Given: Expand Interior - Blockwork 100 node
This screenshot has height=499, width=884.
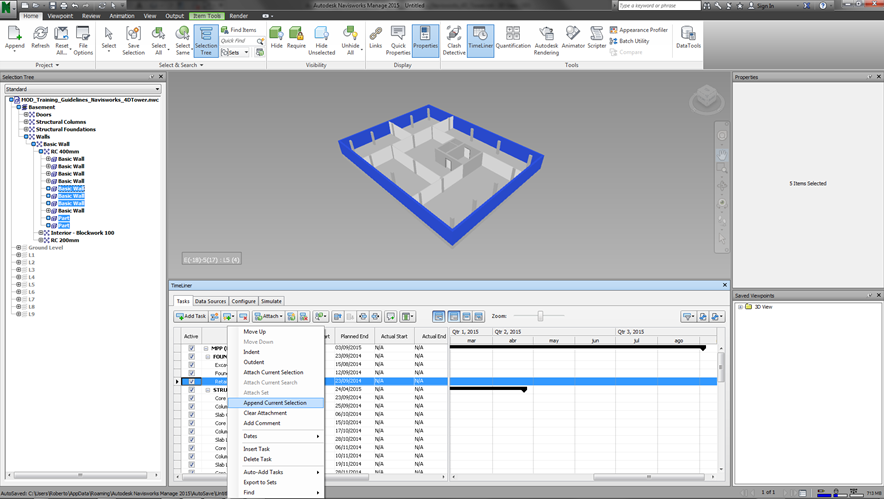Looking at the screenshot, I should [x=41, y=232].
